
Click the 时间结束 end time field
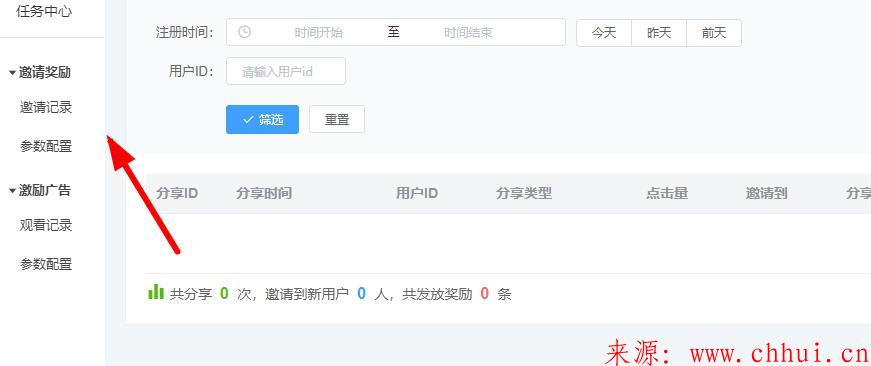[468, 33]
